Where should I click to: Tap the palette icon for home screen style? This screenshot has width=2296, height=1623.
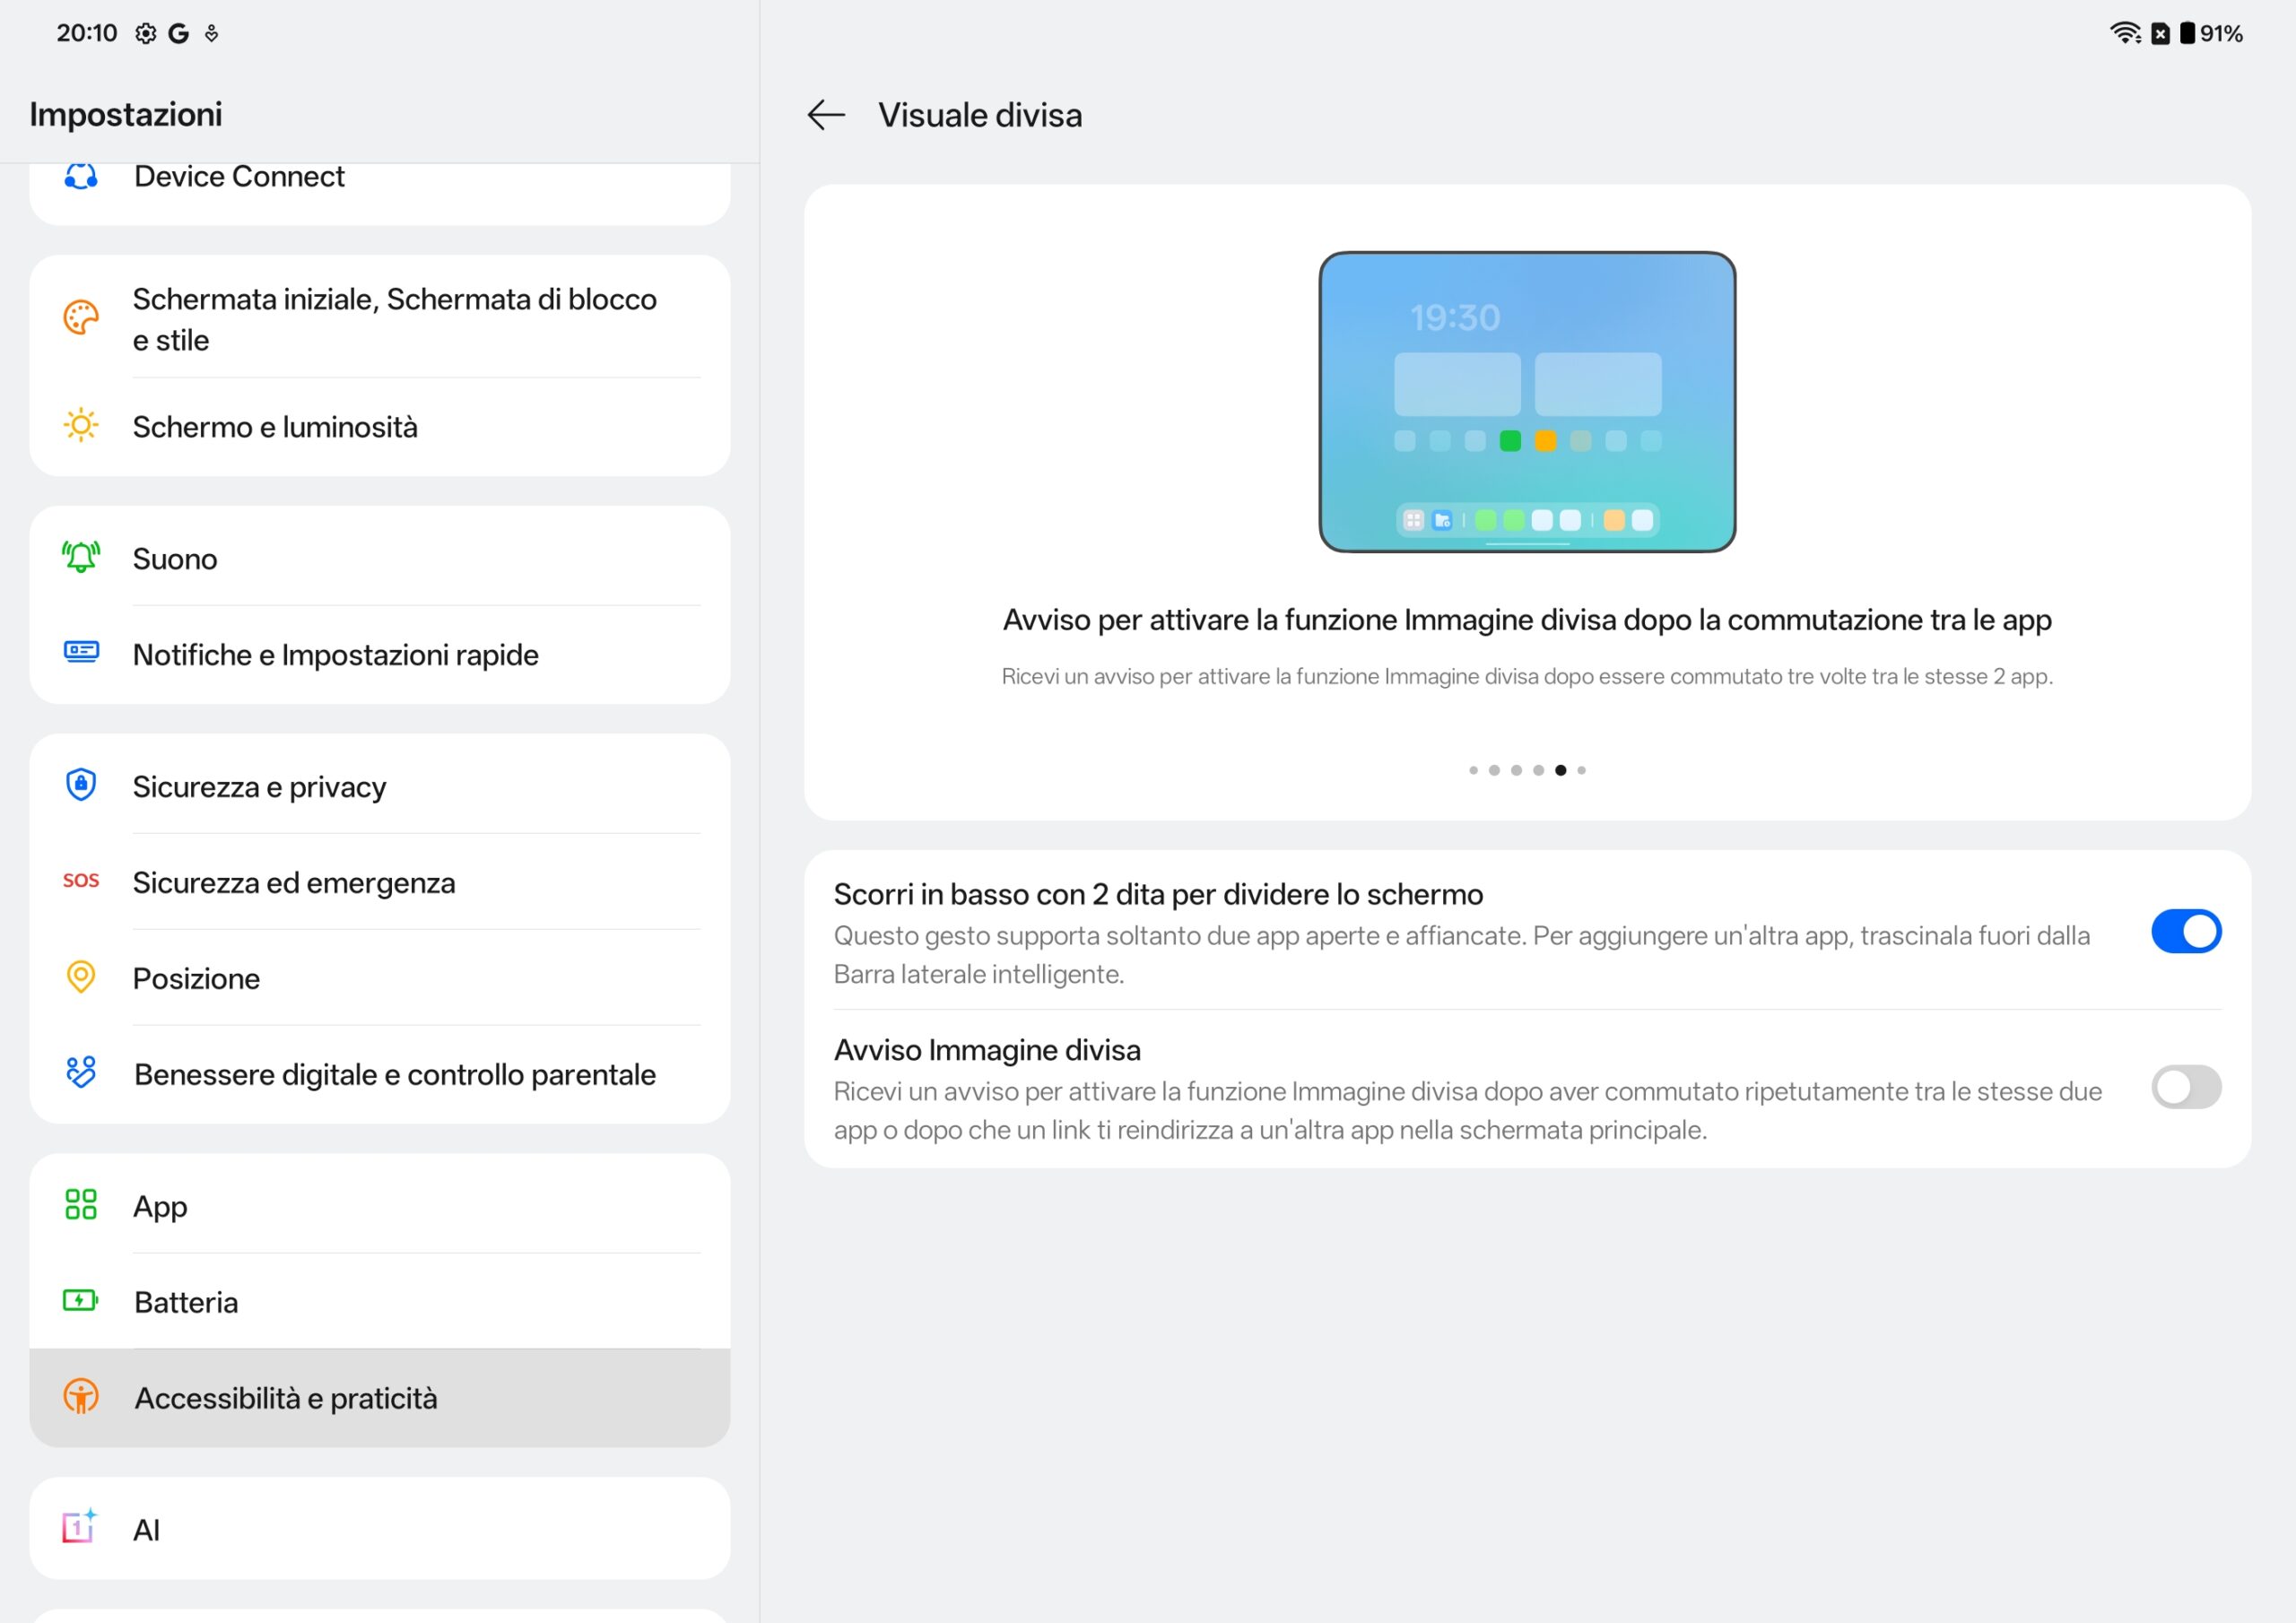[81, 318]
